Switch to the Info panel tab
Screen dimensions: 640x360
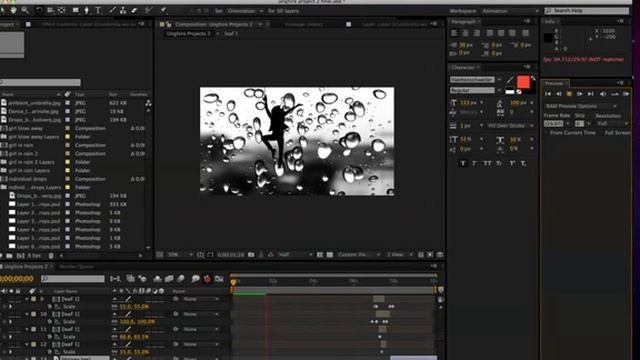[x=549, y=21]
